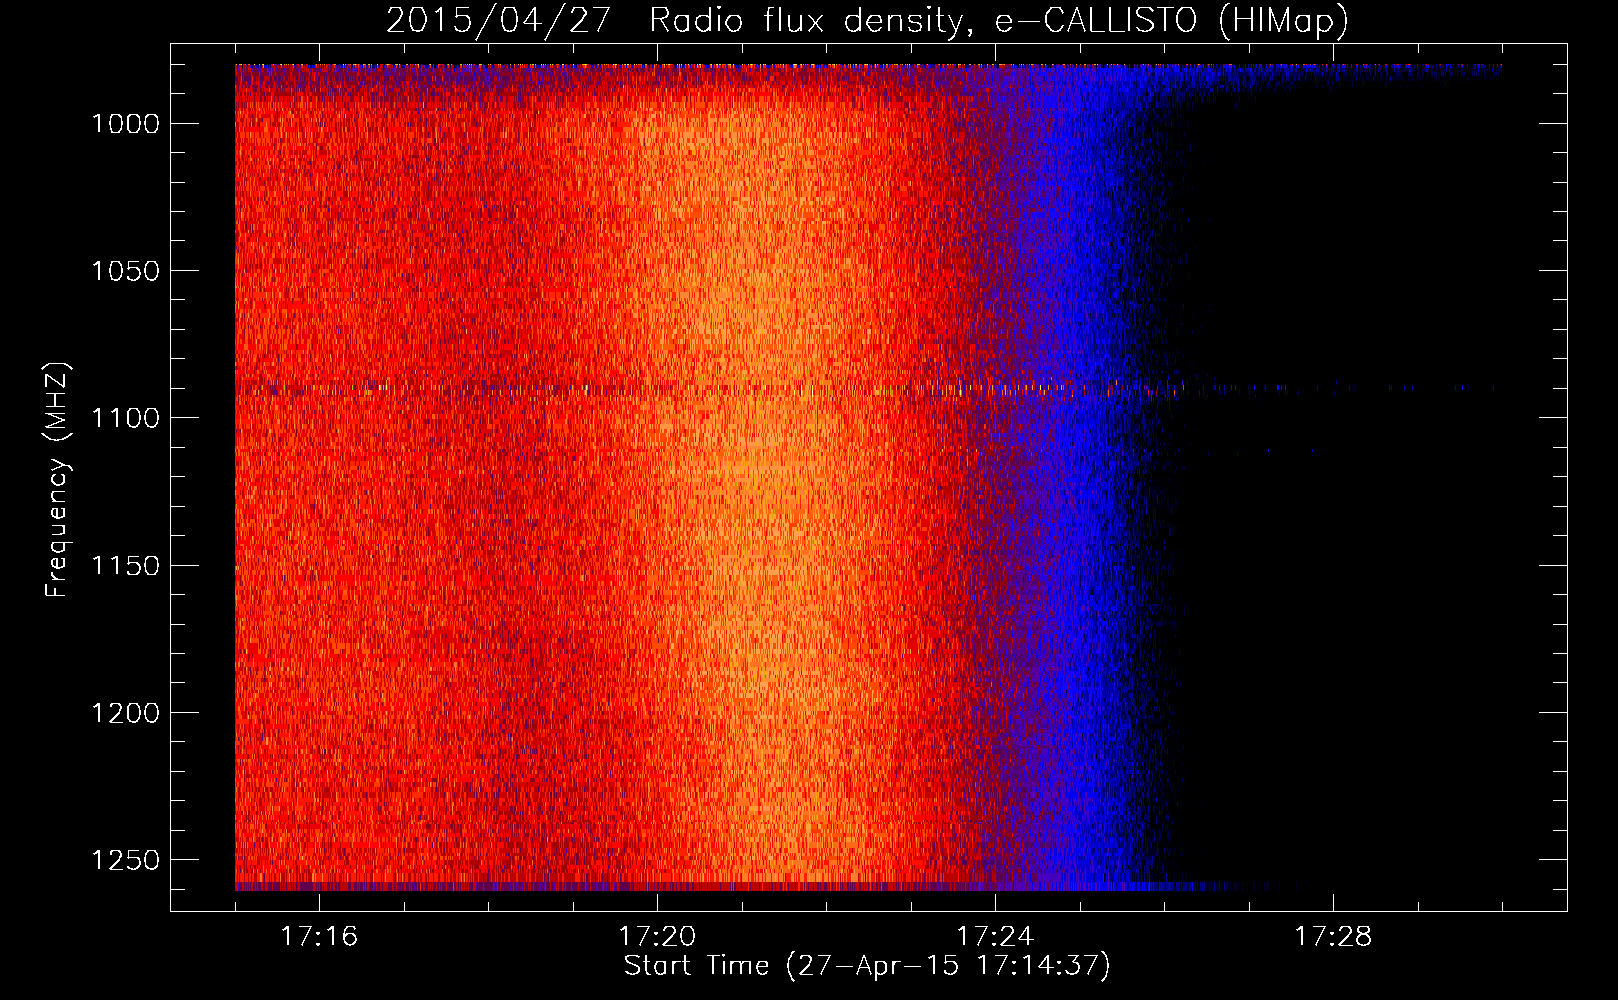Click the 'Start Time (27-Apr-15 17:14:37)' label

[867, 966]
